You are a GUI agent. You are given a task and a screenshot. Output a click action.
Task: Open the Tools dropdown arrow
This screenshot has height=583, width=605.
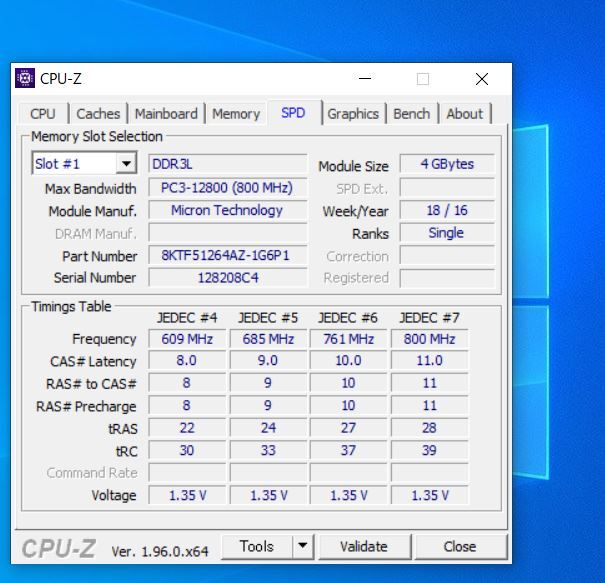[303, 546]
